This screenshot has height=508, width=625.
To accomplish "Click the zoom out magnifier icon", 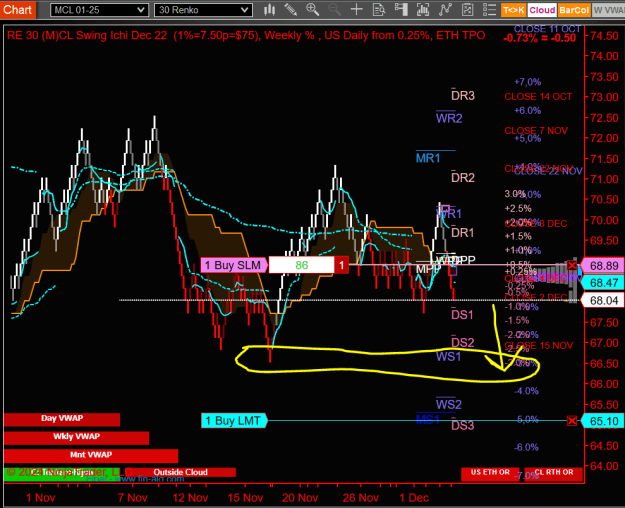I will click(x=334, y=10).
